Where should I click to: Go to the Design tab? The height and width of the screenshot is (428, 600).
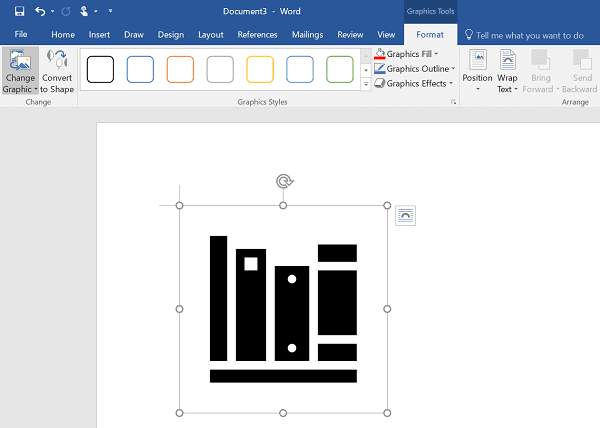[x=171, y=35]
